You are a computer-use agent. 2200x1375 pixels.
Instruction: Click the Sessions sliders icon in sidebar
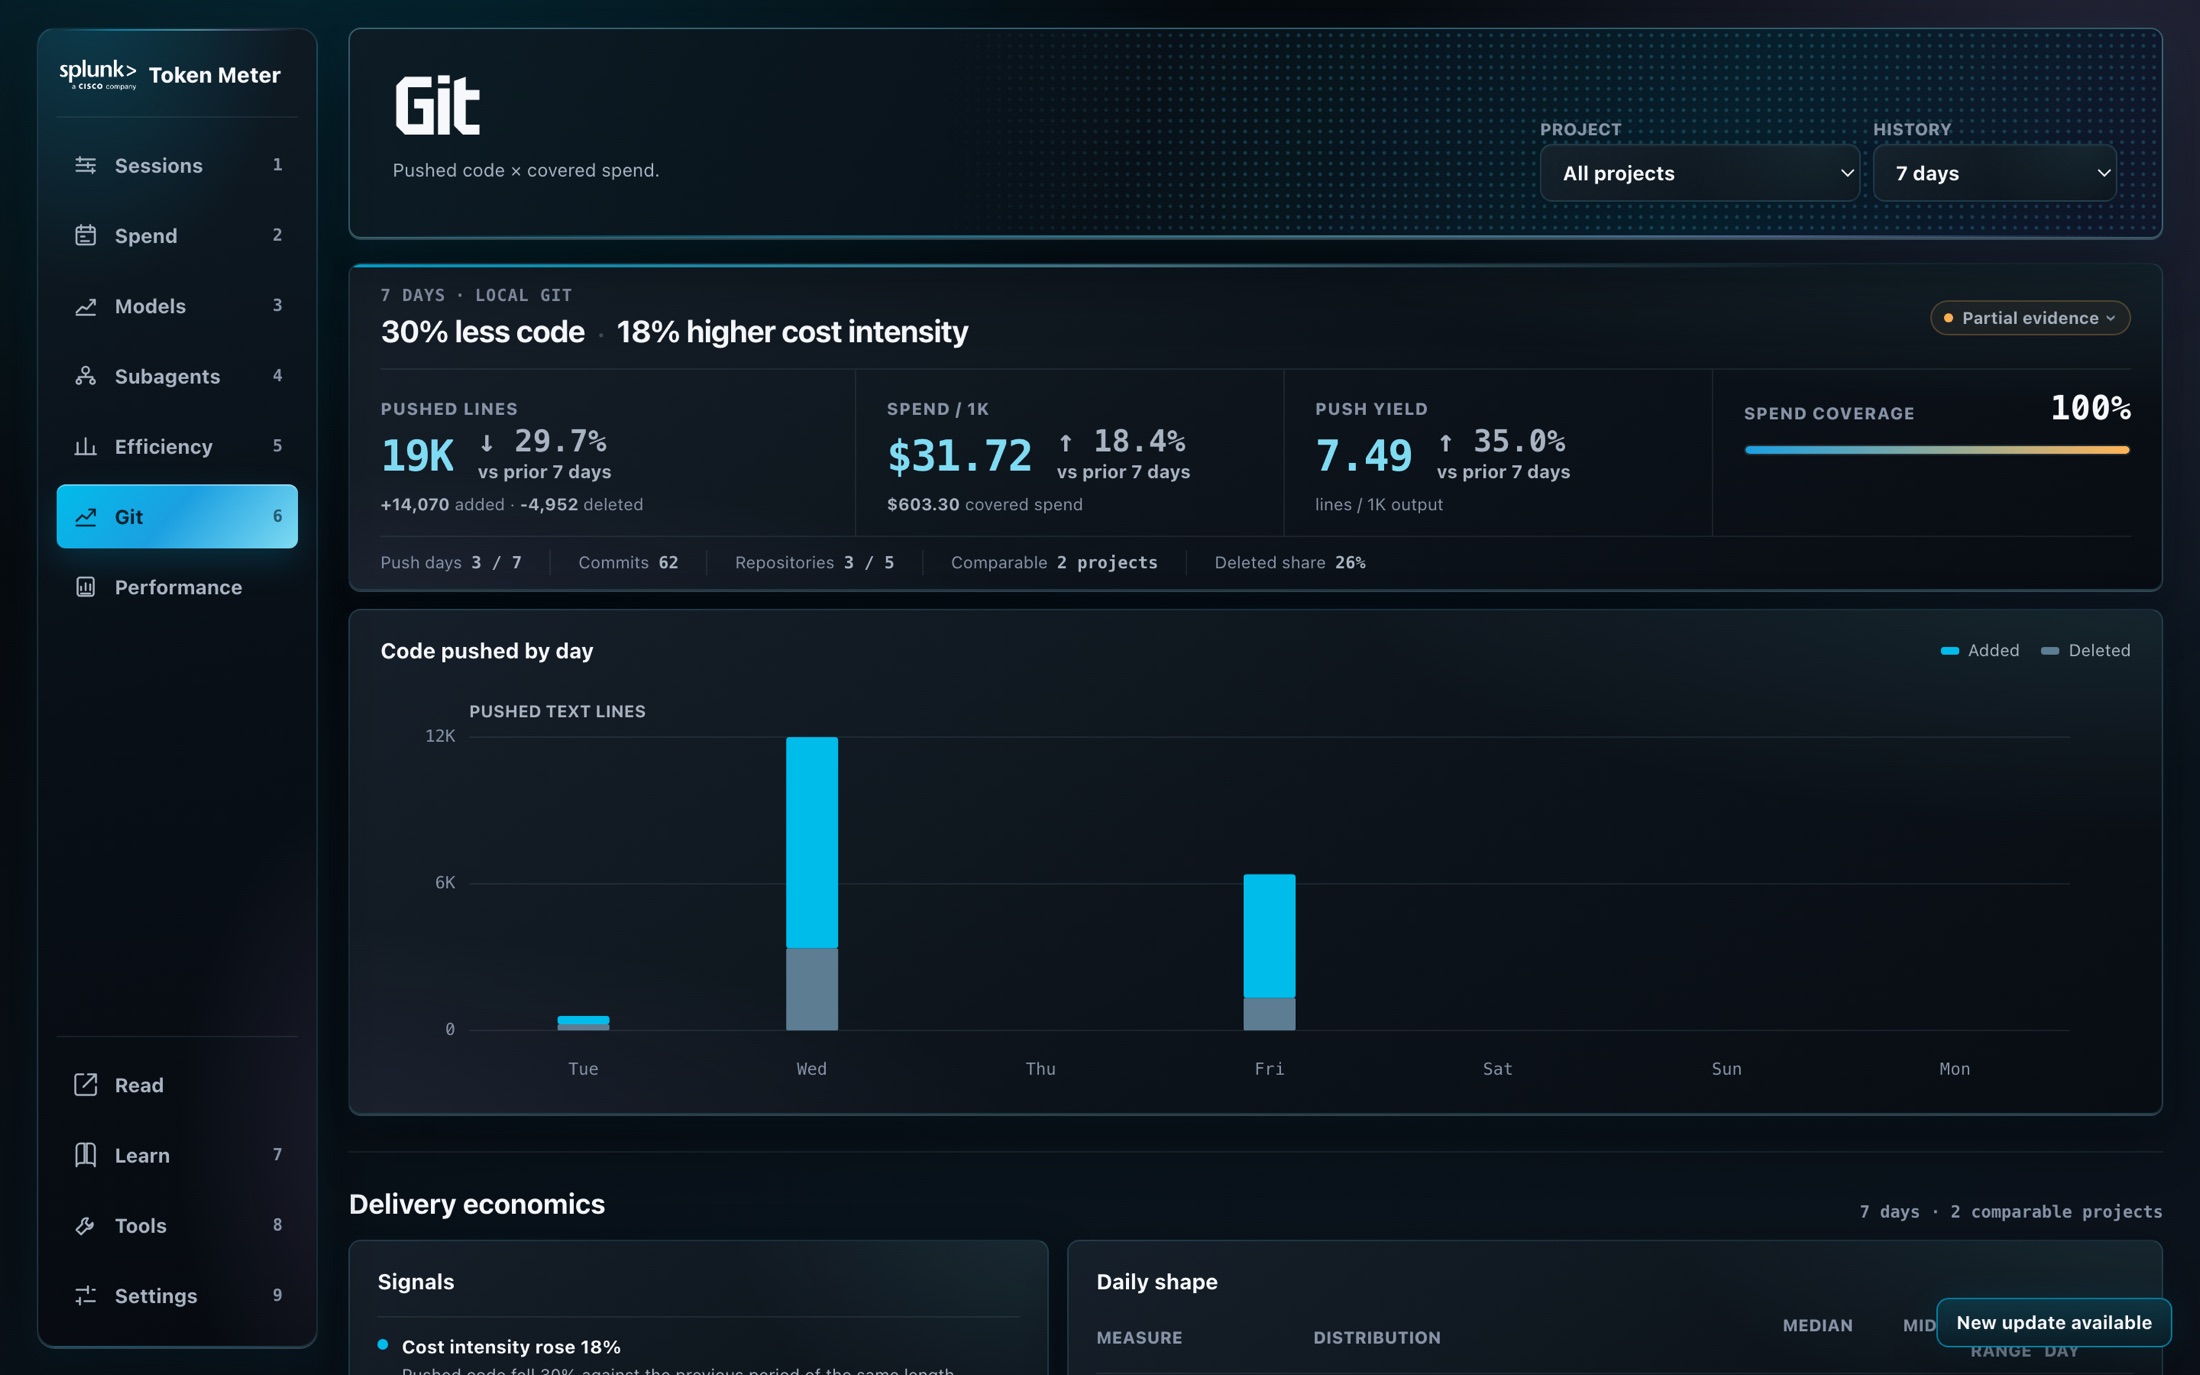click(x=85, y=165)
